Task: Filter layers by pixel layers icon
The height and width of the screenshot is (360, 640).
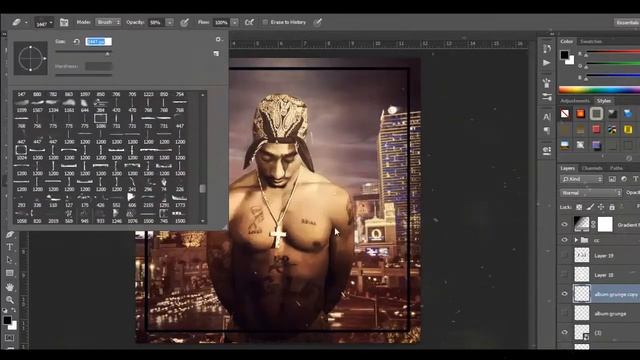Action: (x=612, y=179)
